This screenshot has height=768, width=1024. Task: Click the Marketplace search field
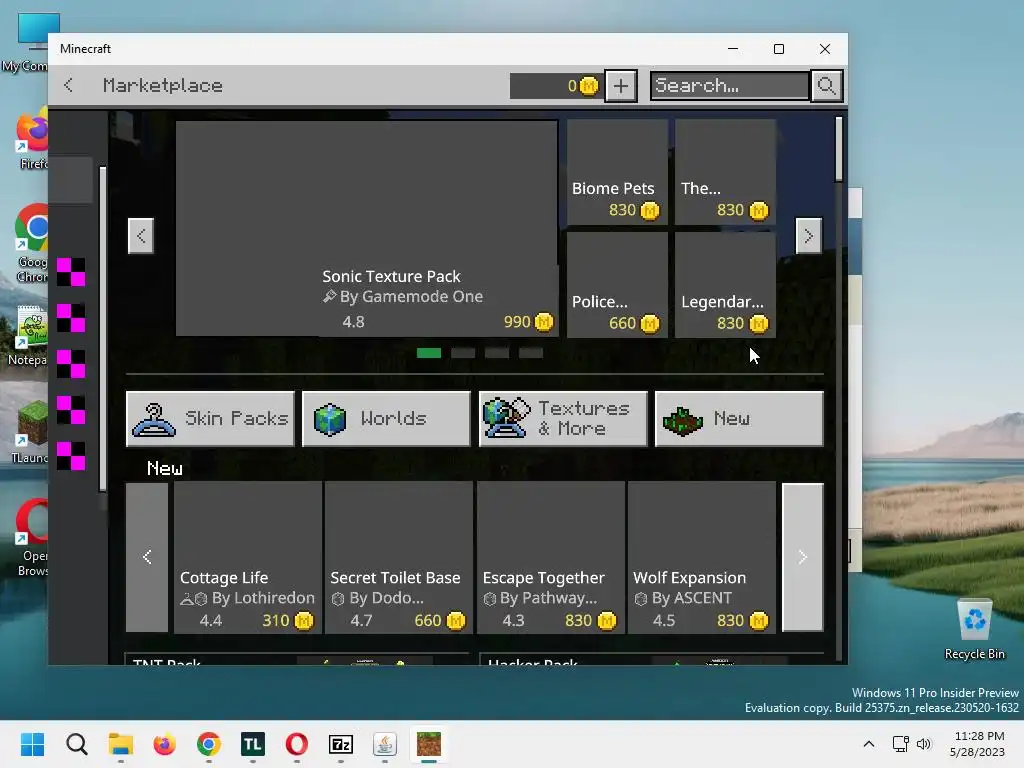pyautogui.click(x=729, y=86)
